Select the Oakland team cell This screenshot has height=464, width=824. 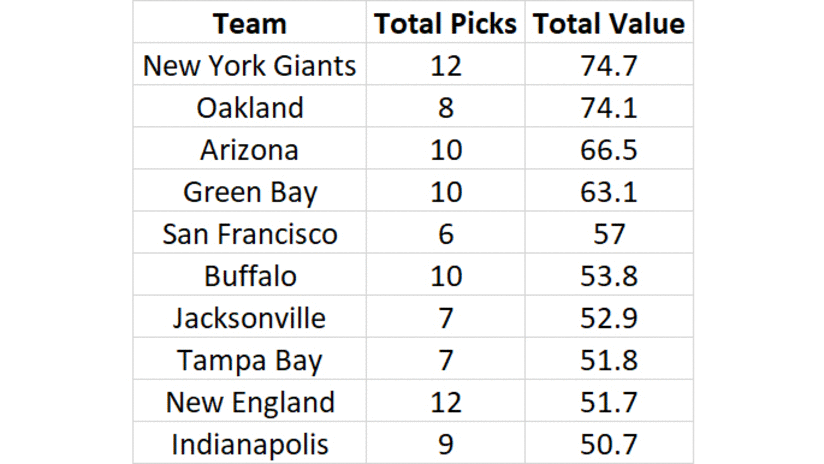click(x=249, y=108)
